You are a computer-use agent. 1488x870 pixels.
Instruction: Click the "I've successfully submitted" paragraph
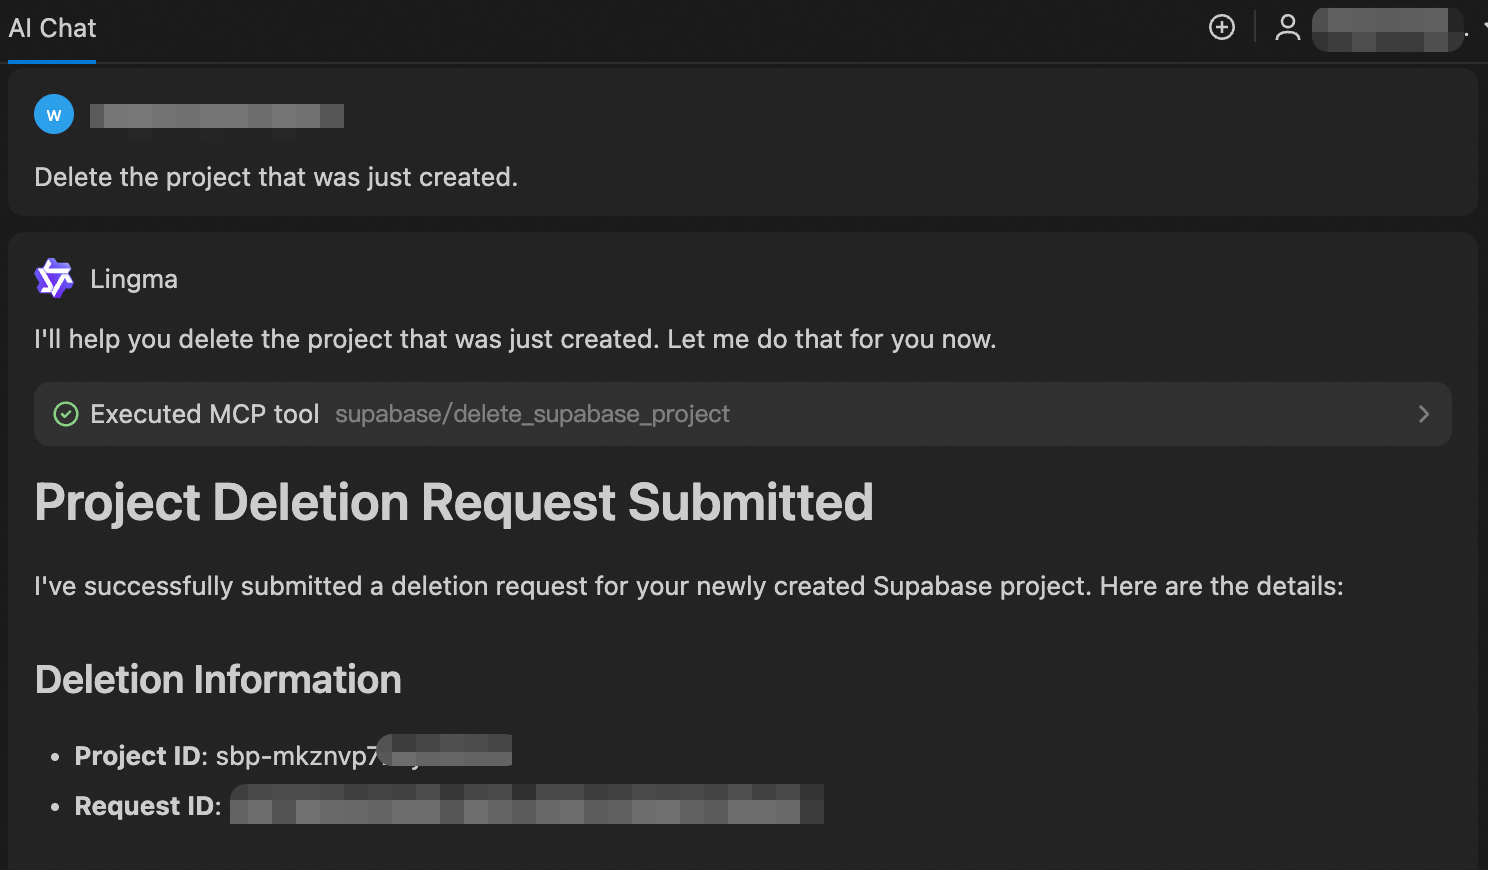[x=688, y=586]
